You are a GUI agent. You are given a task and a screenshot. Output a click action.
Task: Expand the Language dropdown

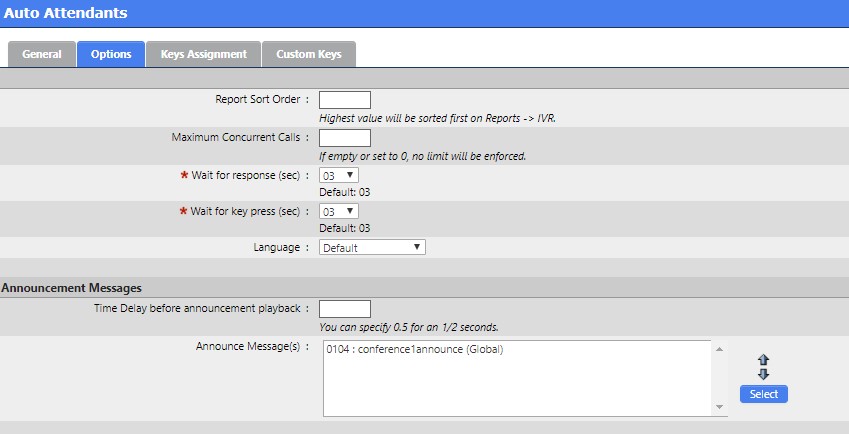372,247
